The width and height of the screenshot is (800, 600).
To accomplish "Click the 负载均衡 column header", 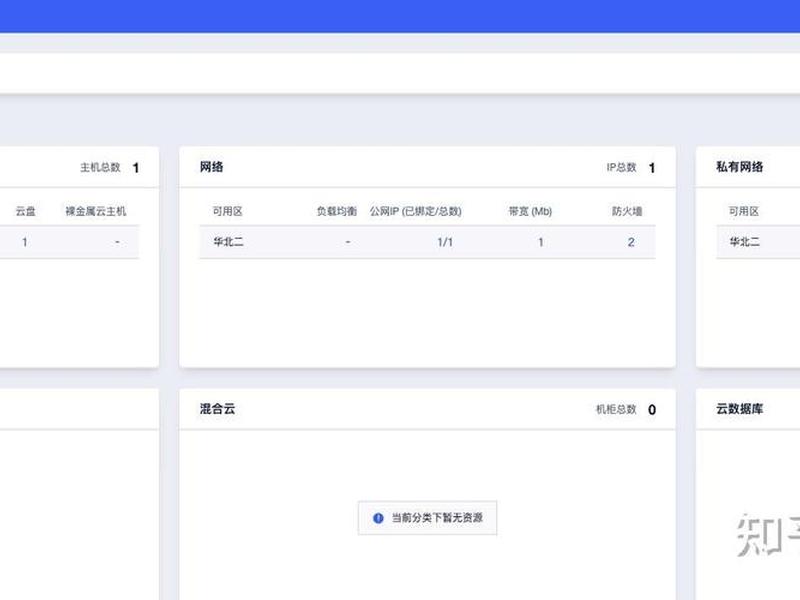I will pos(337,211).
